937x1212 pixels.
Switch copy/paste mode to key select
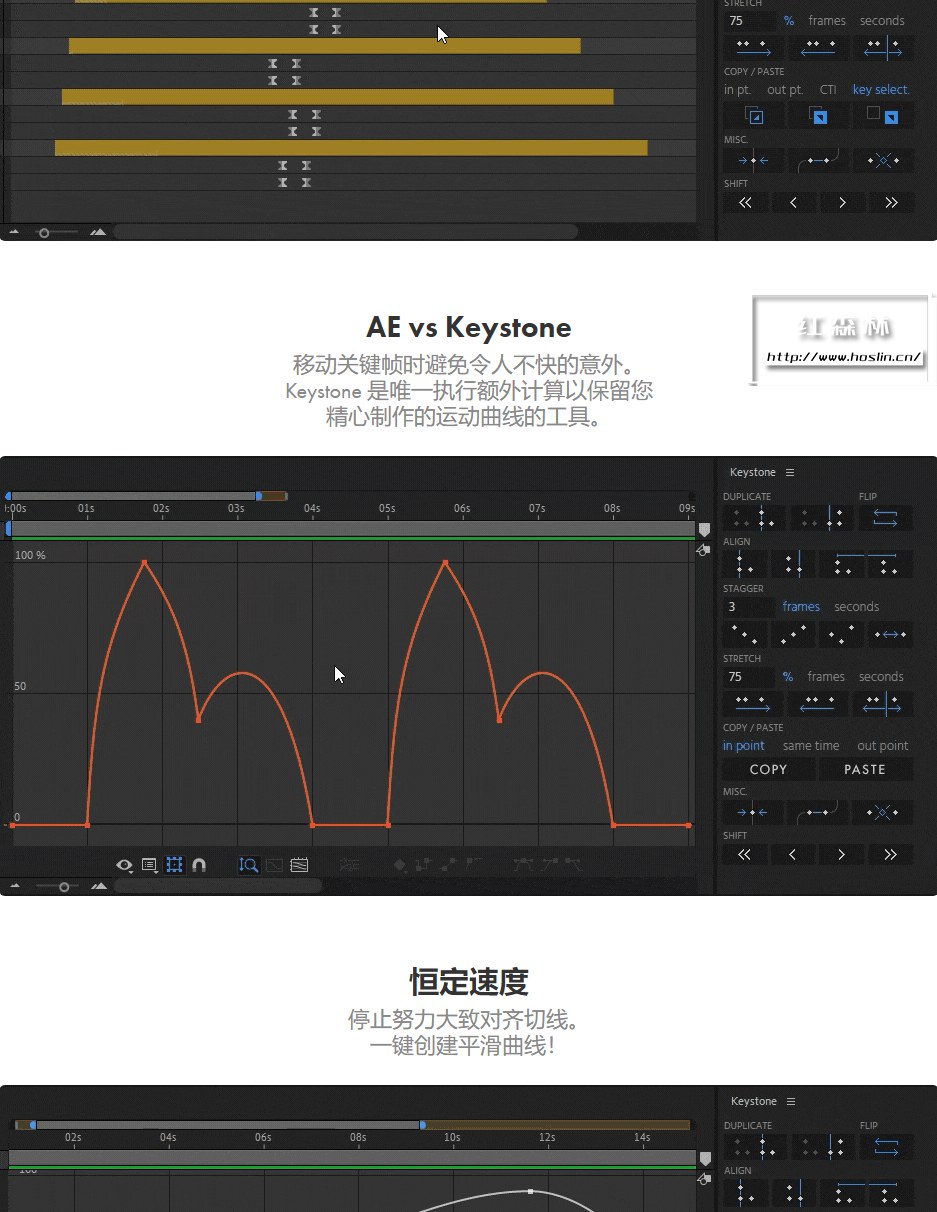[x=879, y=89]
